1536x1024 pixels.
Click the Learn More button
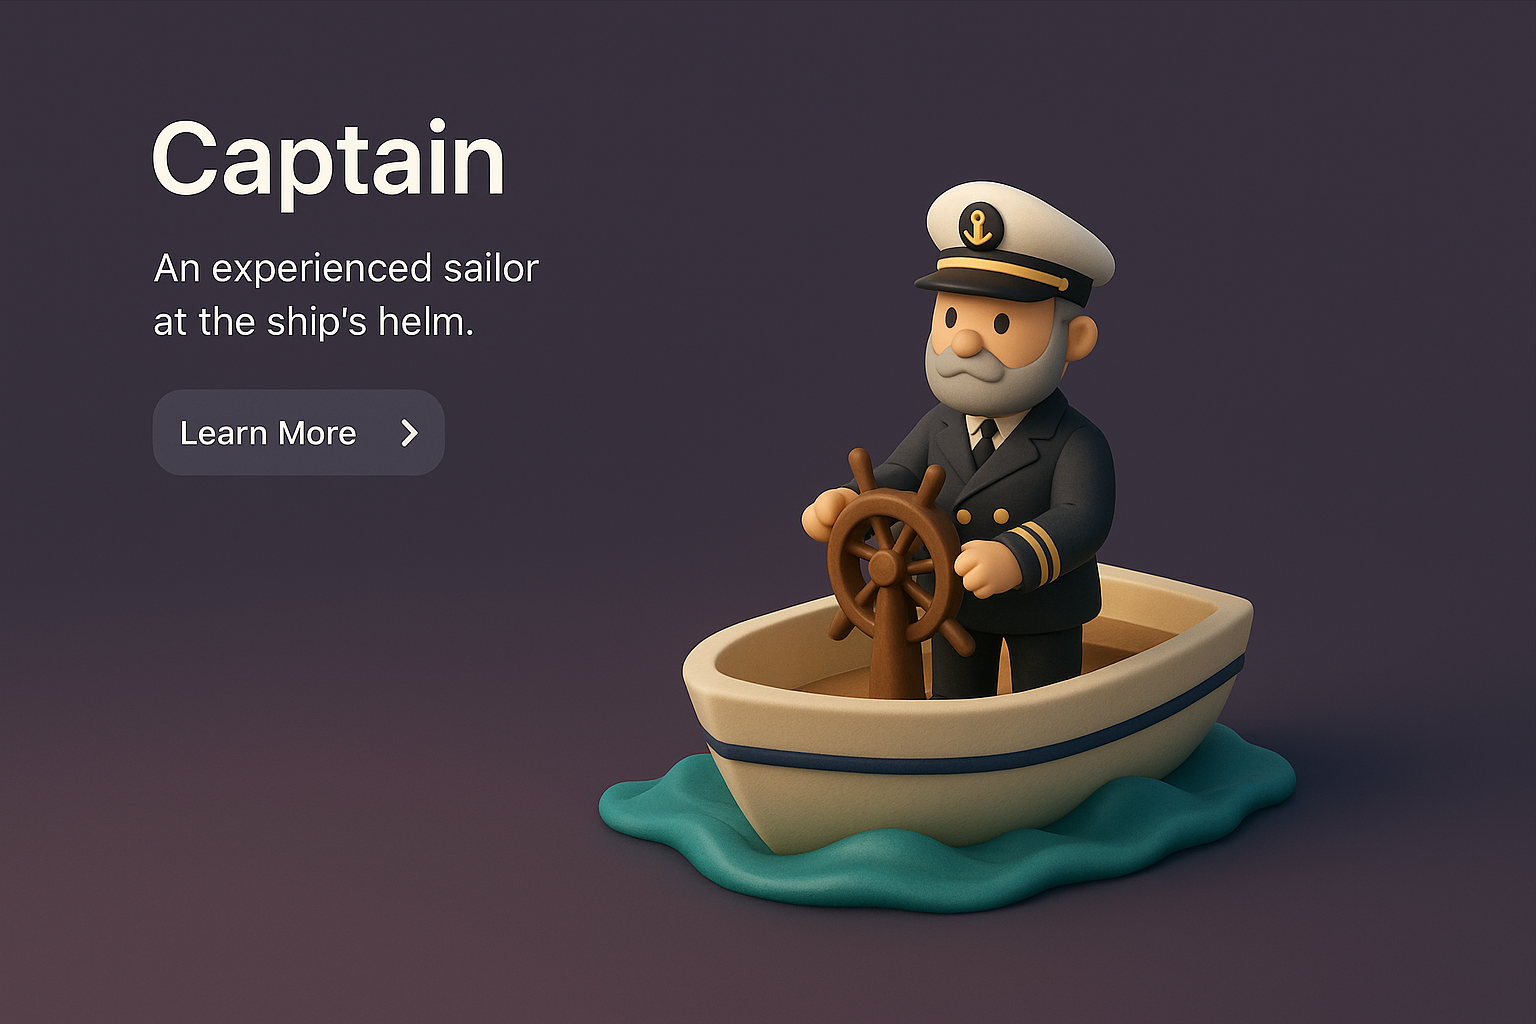click(x=298, y=432)
